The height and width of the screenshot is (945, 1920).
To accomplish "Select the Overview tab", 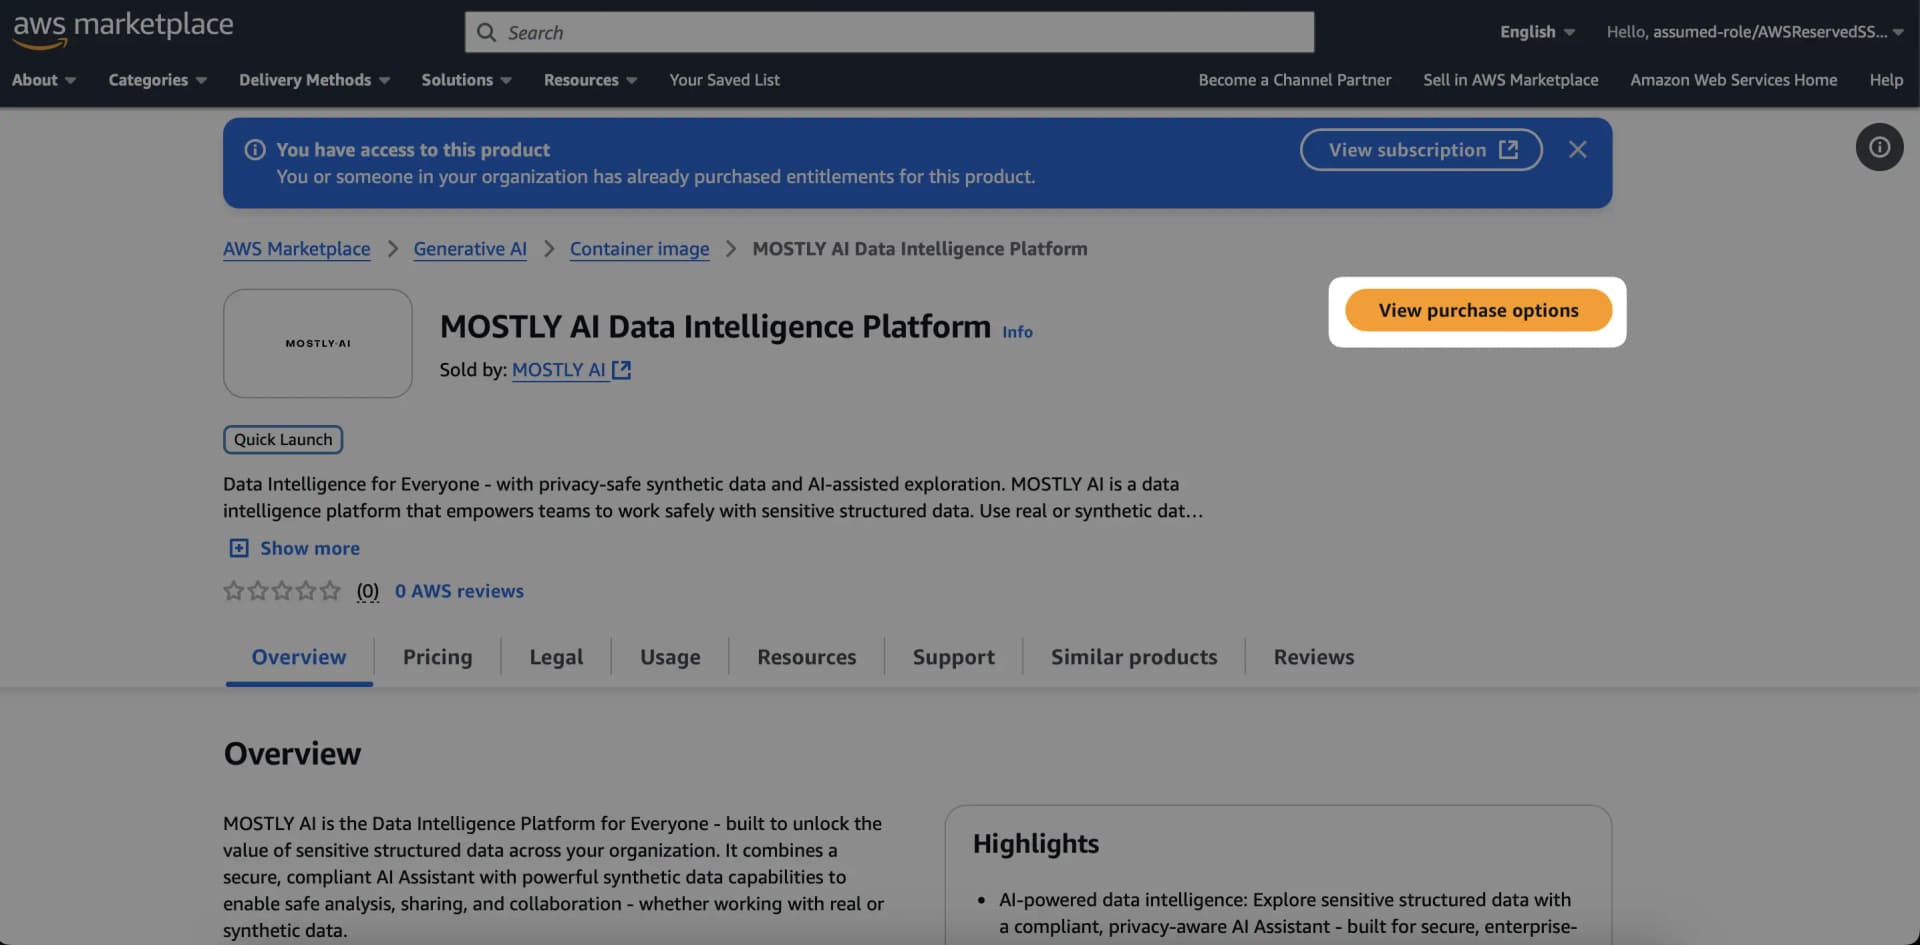I will coord(299,657).
